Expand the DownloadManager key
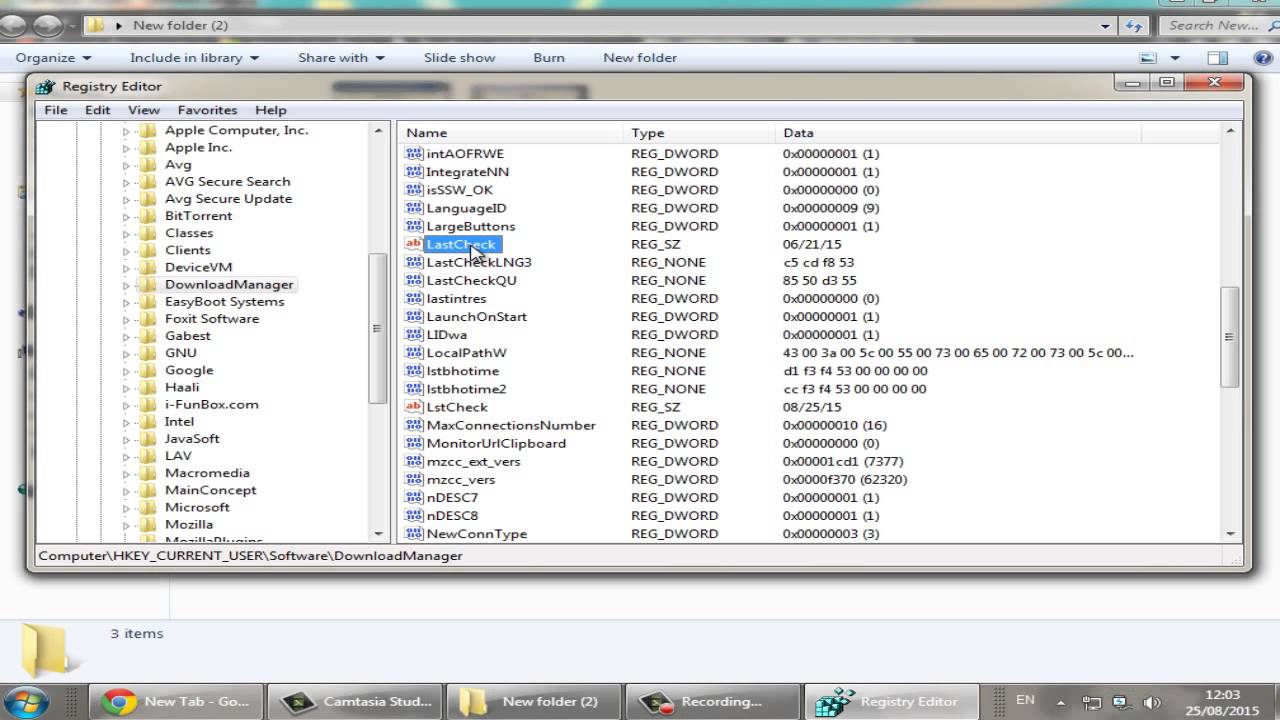 [126, 285]
